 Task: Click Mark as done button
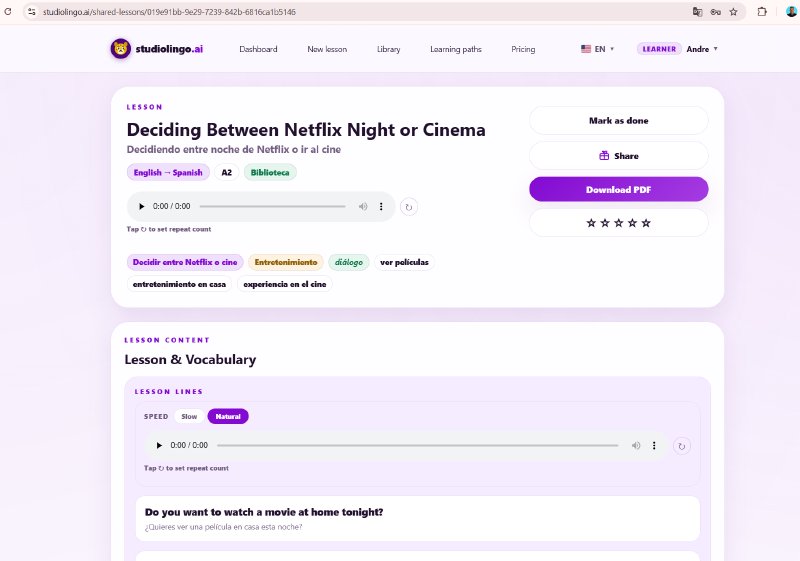click(618, 121)
